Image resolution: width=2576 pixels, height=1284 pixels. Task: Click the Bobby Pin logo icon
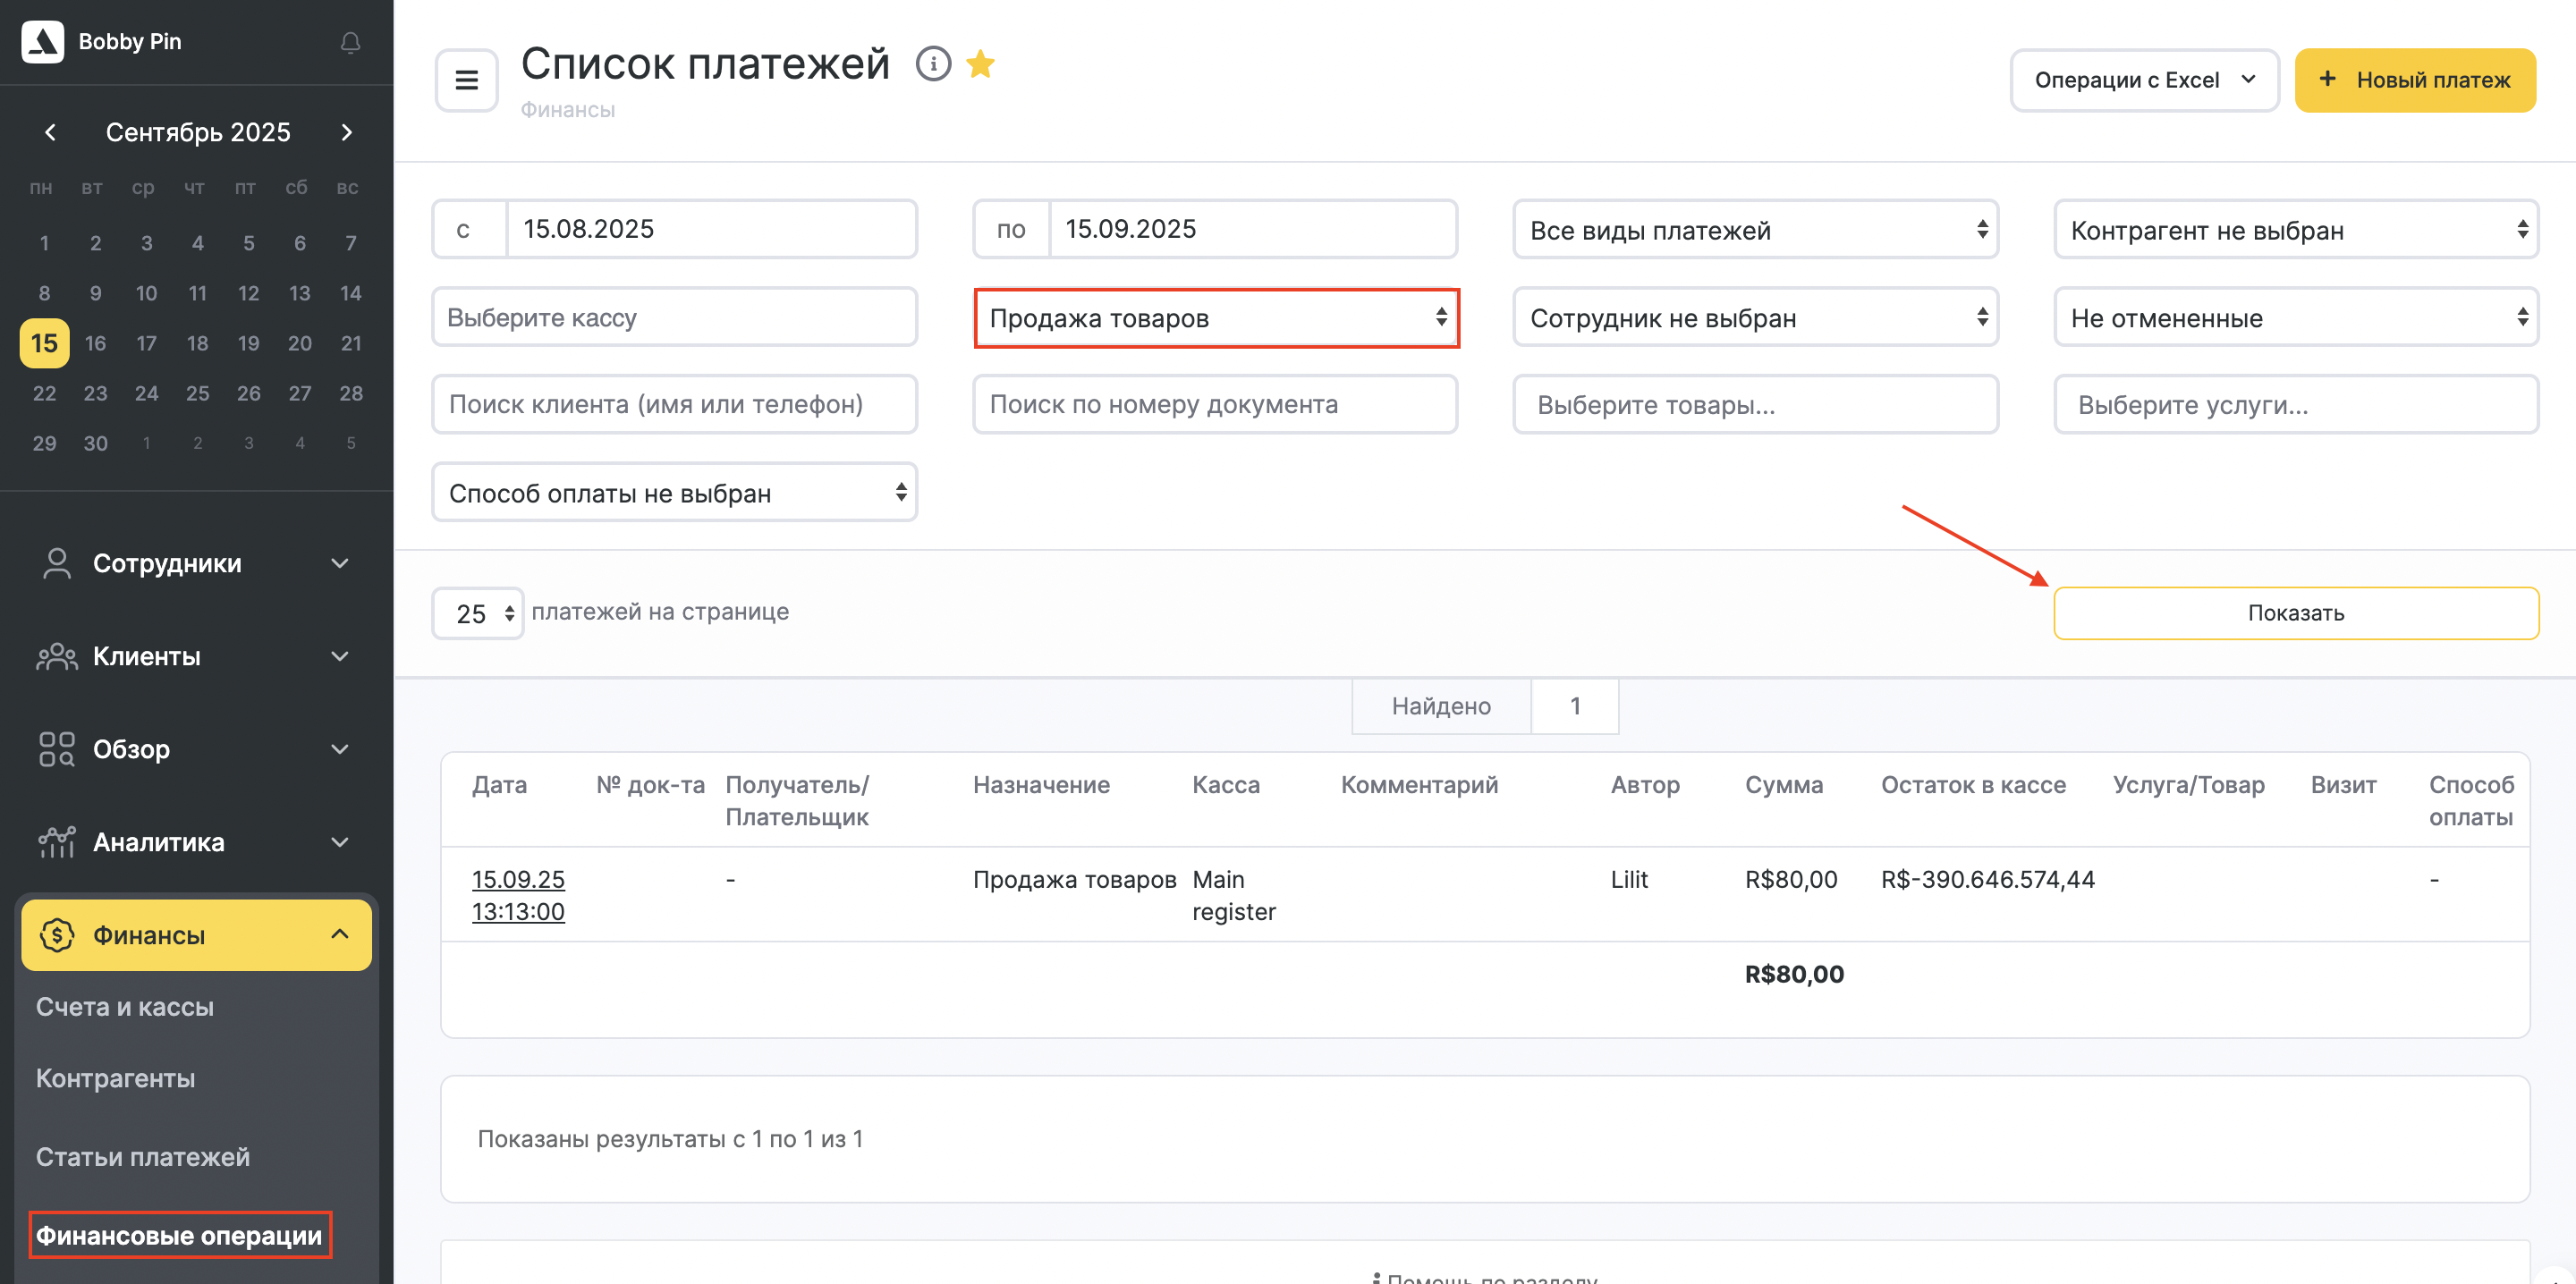(43, 42)
